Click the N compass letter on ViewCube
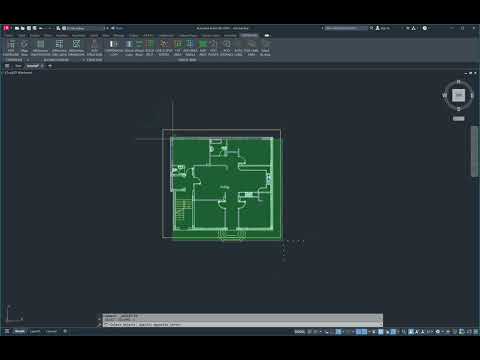 pos(458,82)
